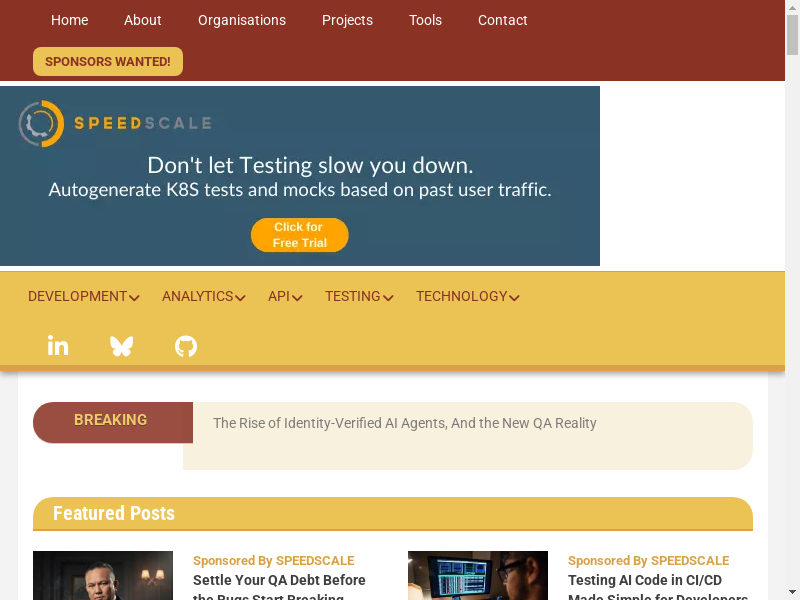Viewport: 800px width, 600px height.
Task: Expand the API dropdown menu
Action: point(285,297)
